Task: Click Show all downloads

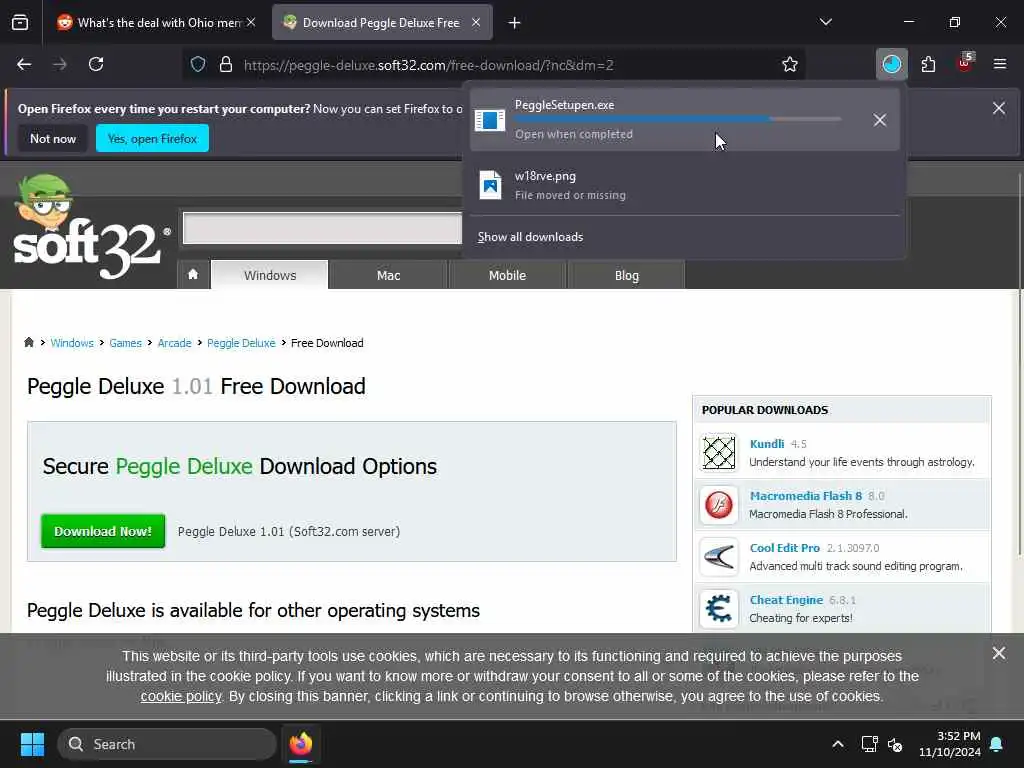Action: point(530,236)
